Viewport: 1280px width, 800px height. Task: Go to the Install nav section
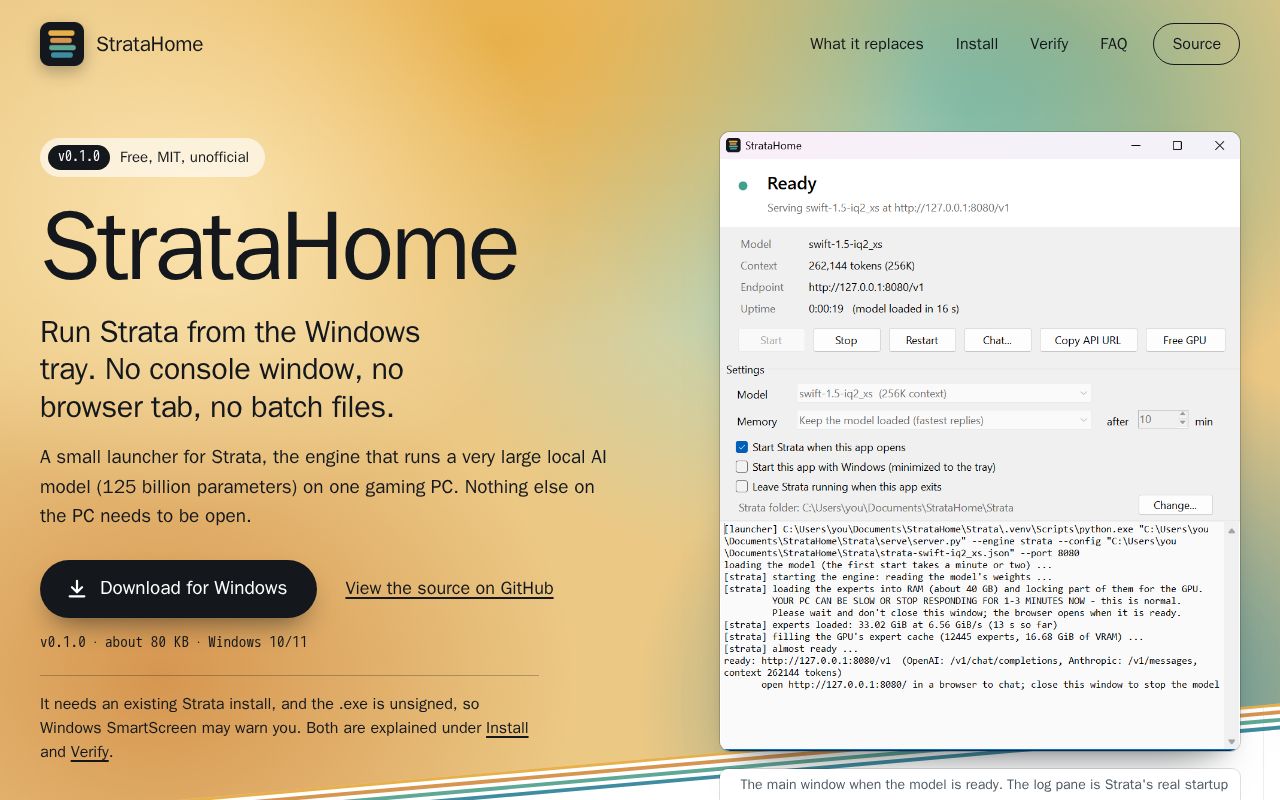pos(977,44)
